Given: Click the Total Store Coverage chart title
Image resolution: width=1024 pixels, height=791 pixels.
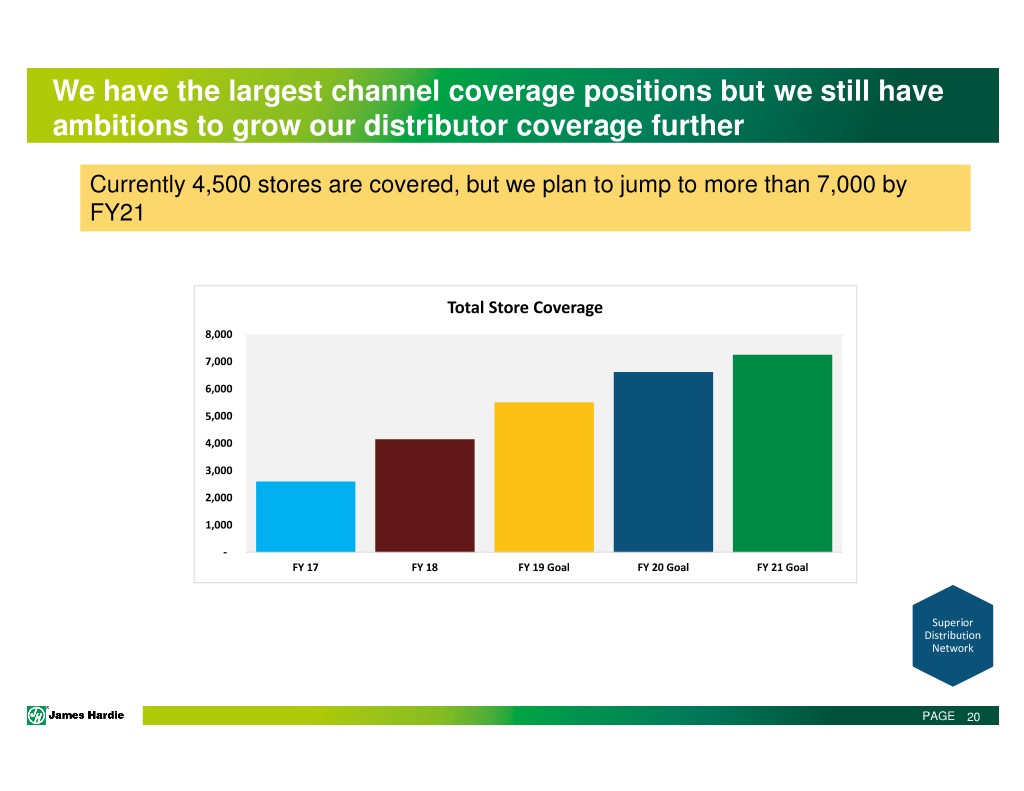Looking at the screenshot, I should 525,307.
